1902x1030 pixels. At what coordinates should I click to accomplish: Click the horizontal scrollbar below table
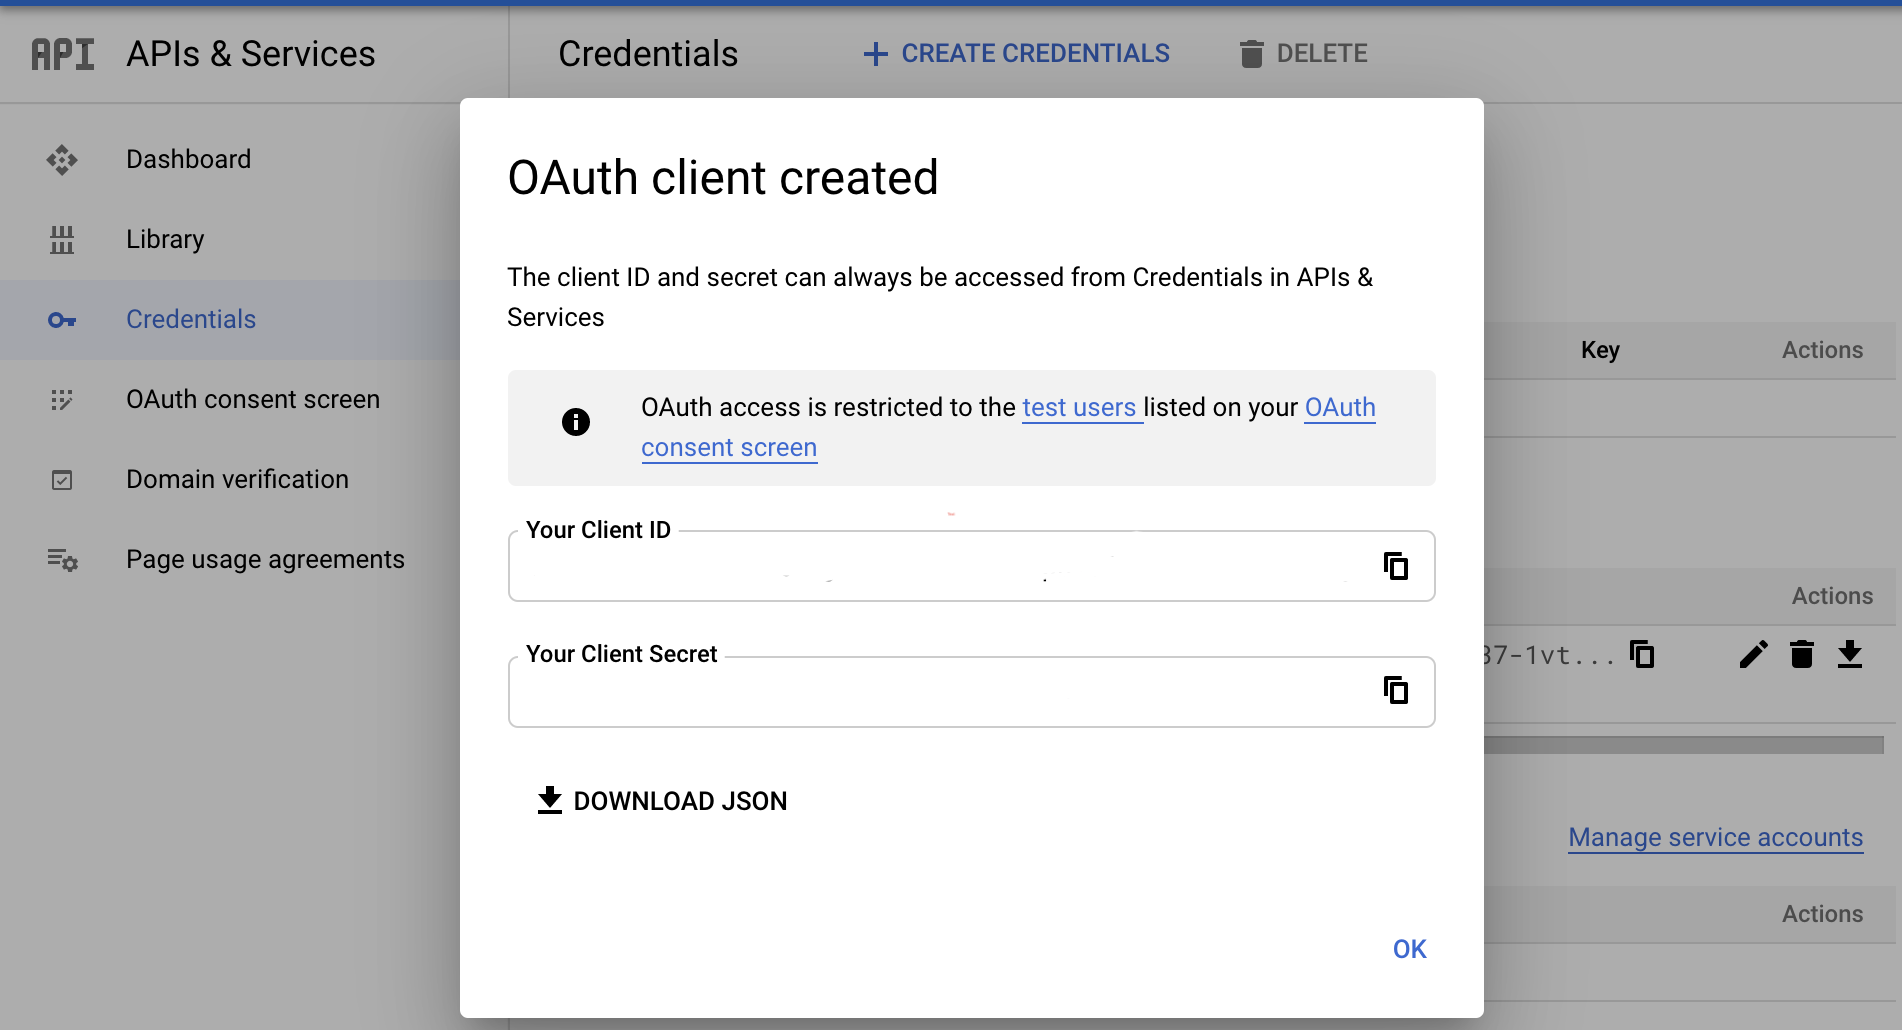(x=1684, y=745)
